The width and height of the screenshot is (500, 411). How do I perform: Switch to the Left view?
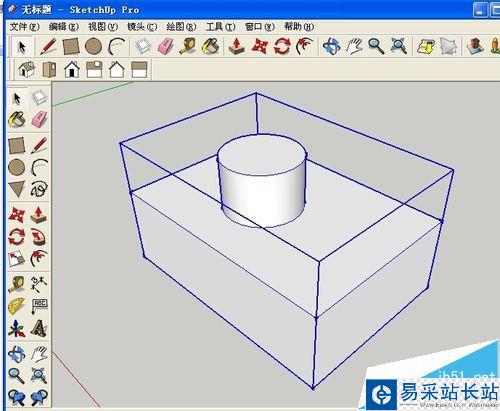139,70
